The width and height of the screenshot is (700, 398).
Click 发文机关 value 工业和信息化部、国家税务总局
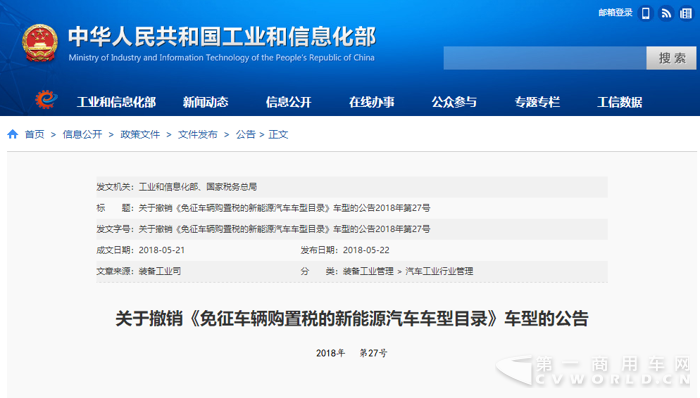(x=198, y=187)
